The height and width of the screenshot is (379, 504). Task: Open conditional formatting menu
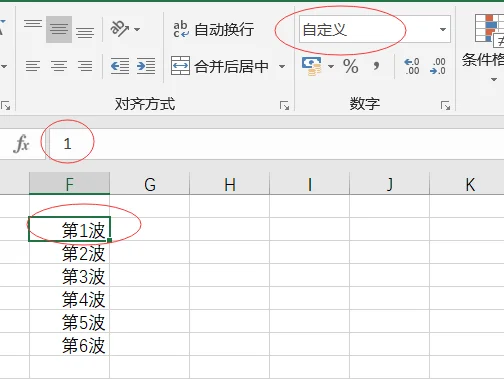click(x=483, y=47)
